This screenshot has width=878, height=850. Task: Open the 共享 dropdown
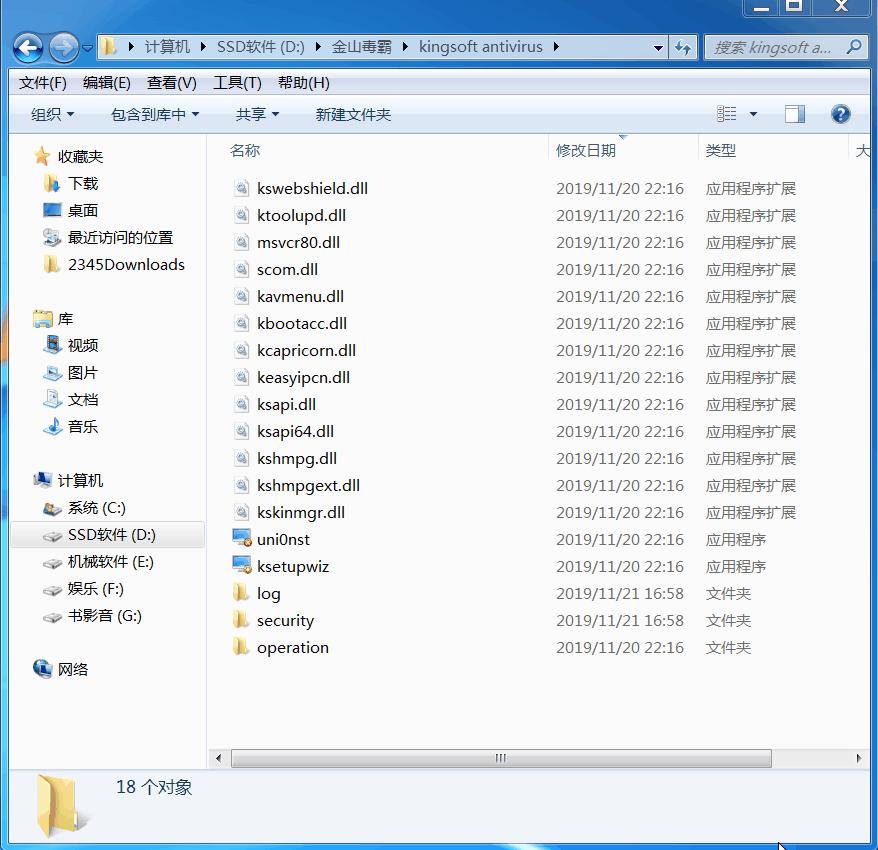click(x=257, y=114)
